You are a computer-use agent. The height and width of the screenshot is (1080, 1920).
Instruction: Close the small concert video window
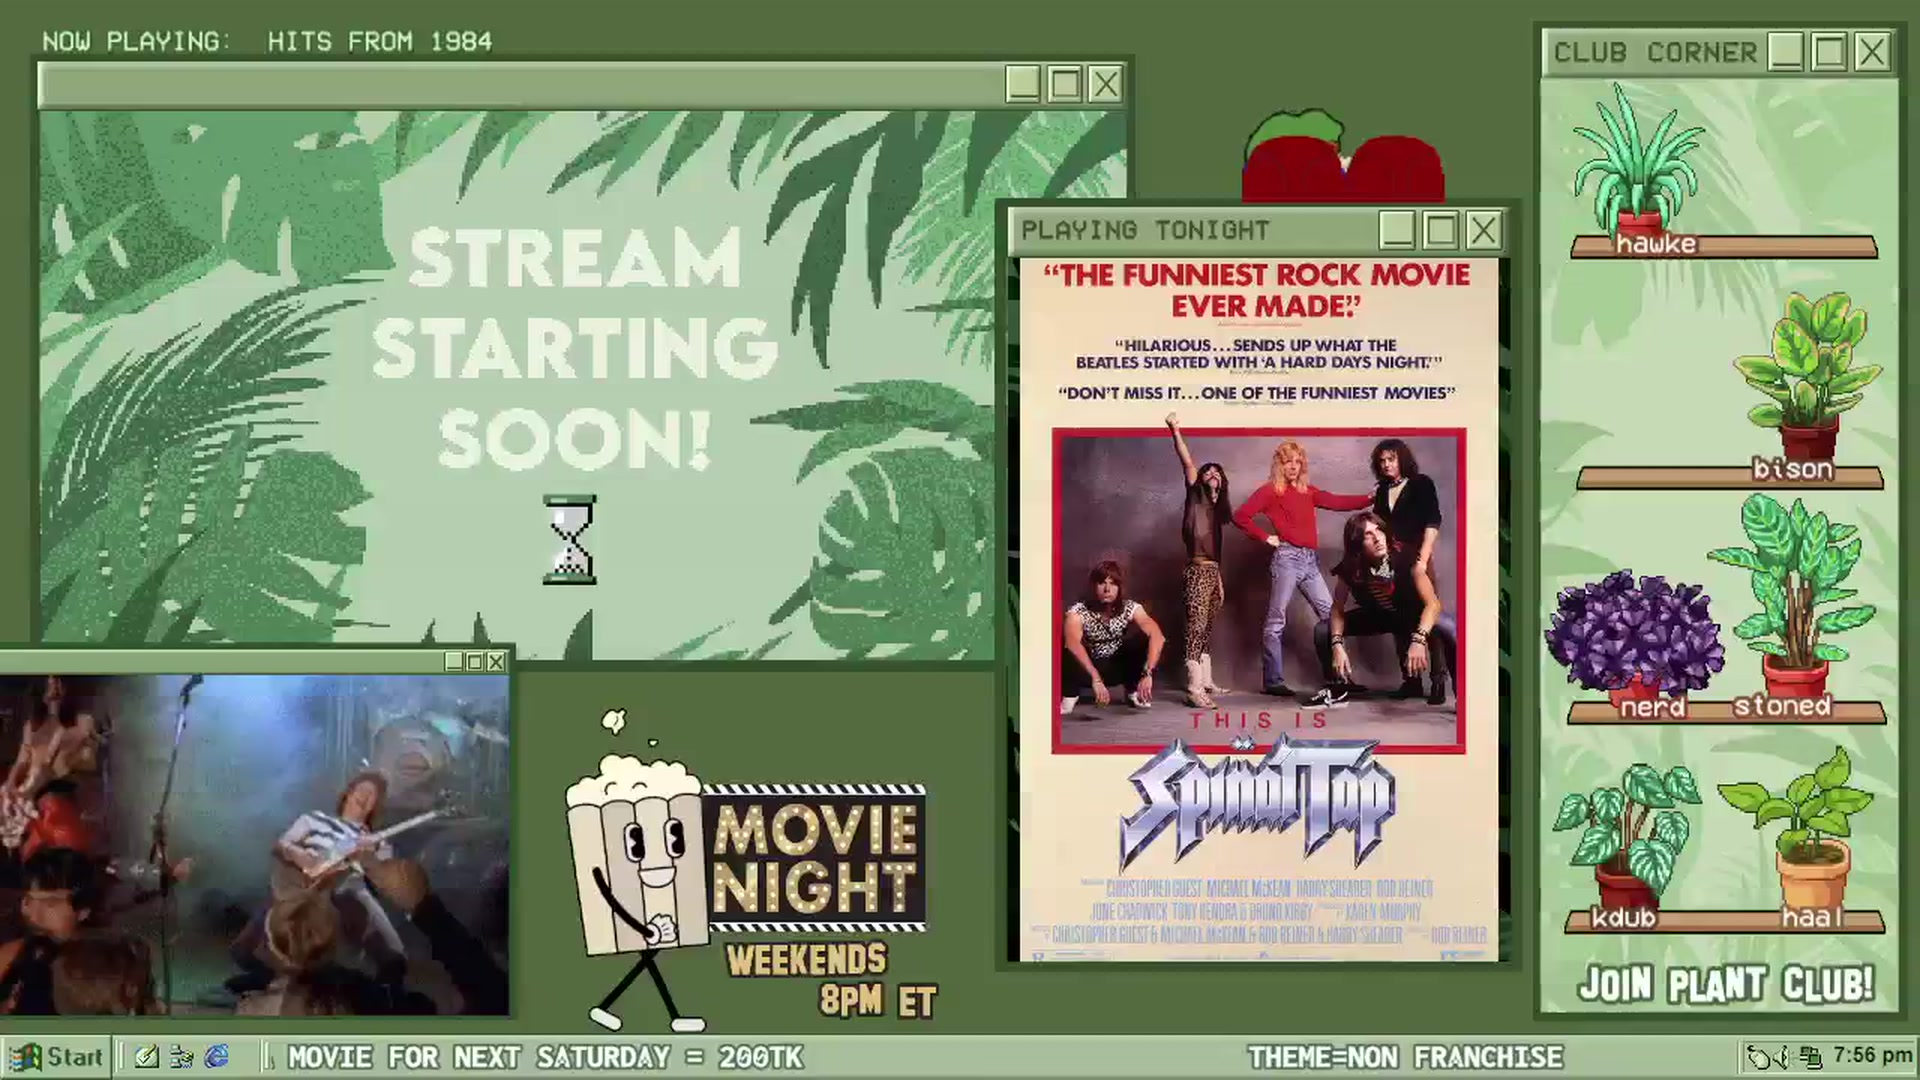[496, 662]
